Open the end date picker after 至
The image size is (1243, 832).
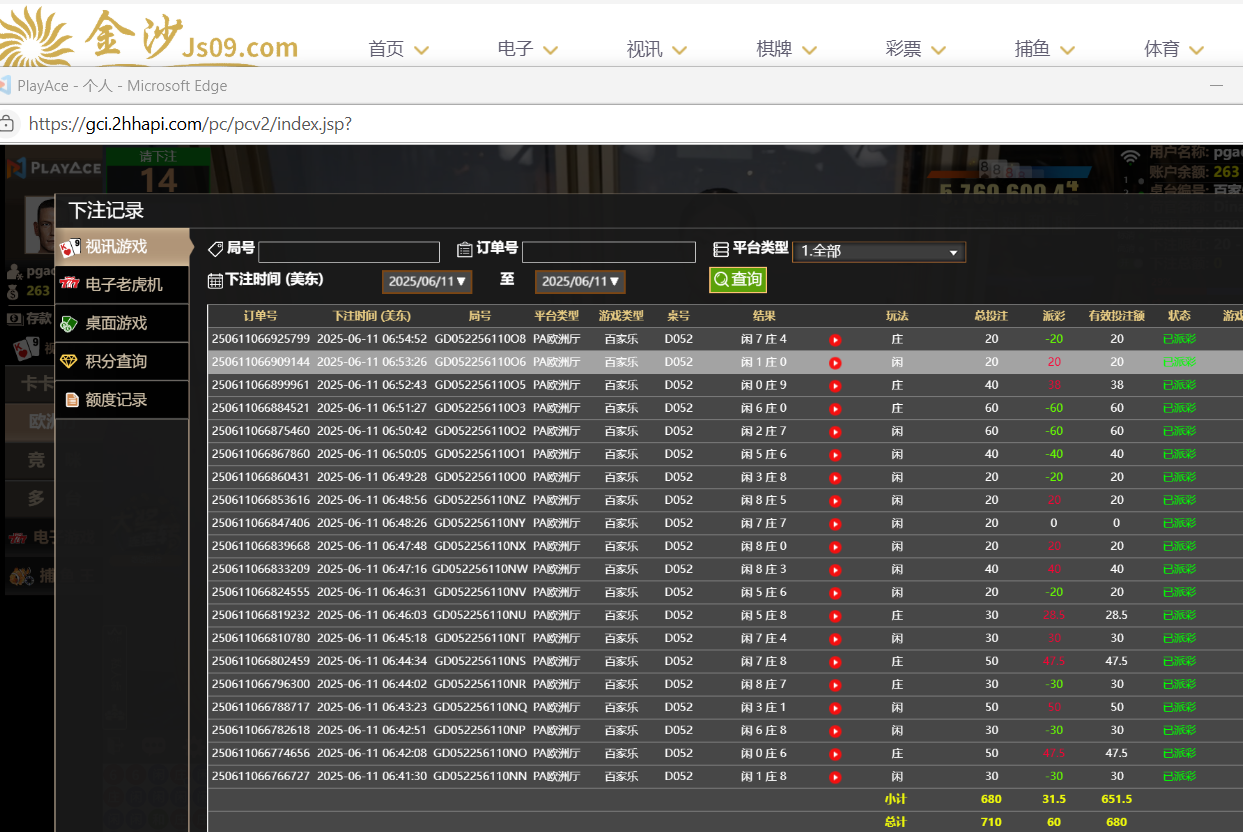tap(580, 282)
